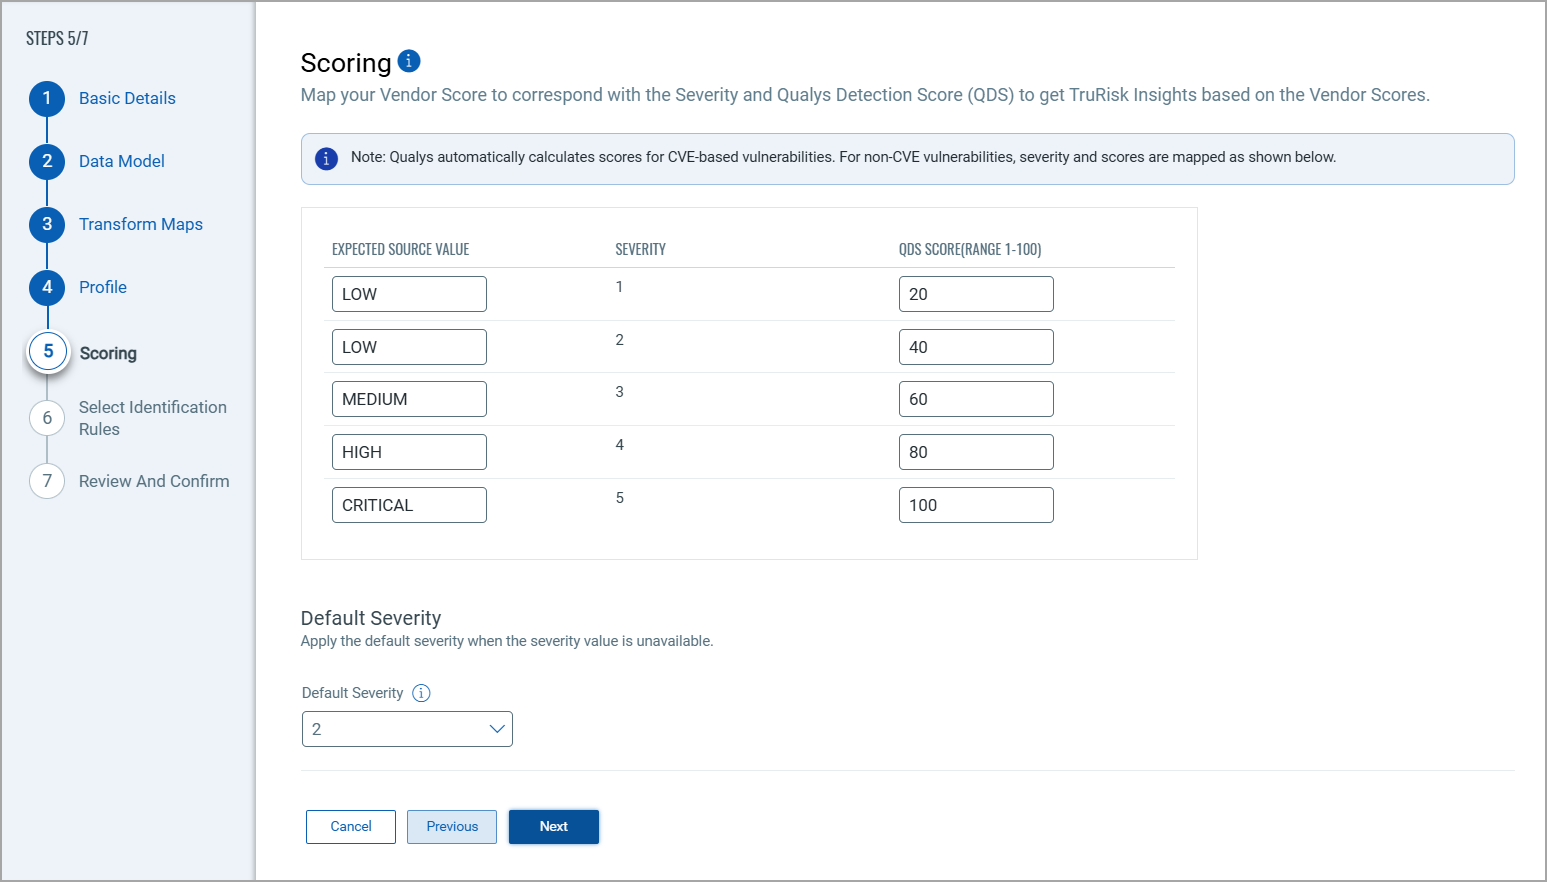Click step 1 circle for Basic Details

pyautogui.click(x=47, y=98)
